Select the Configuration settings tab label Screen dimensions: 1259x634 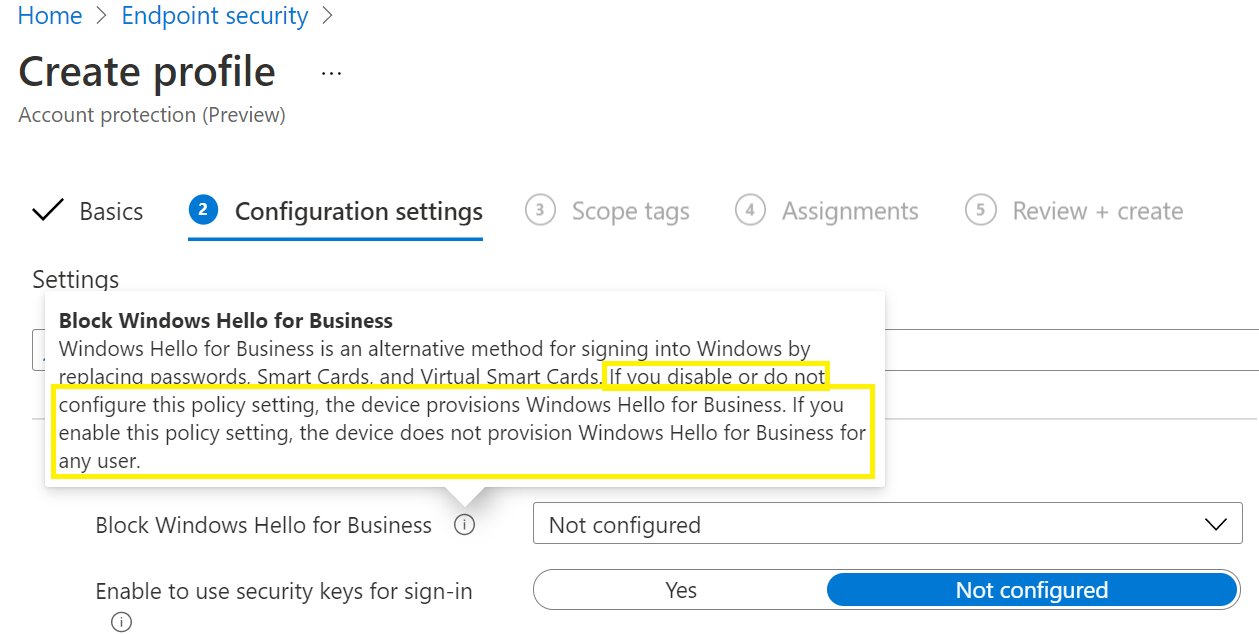pos(358,211)
